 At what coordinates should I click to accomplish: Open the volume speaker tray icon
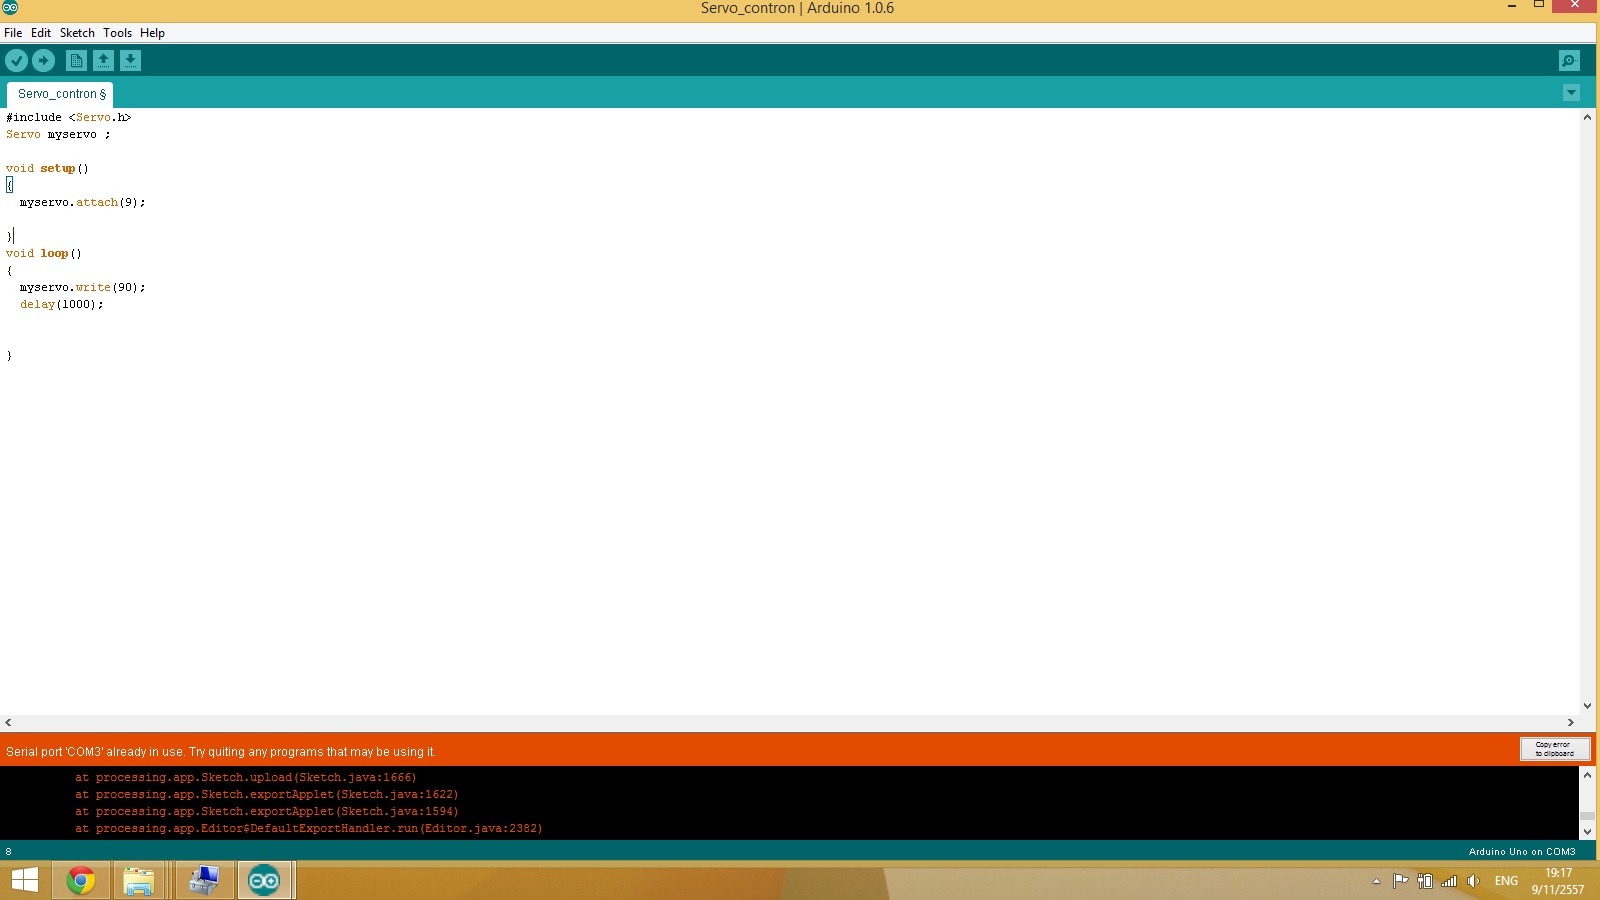(x=1472, y=881)
